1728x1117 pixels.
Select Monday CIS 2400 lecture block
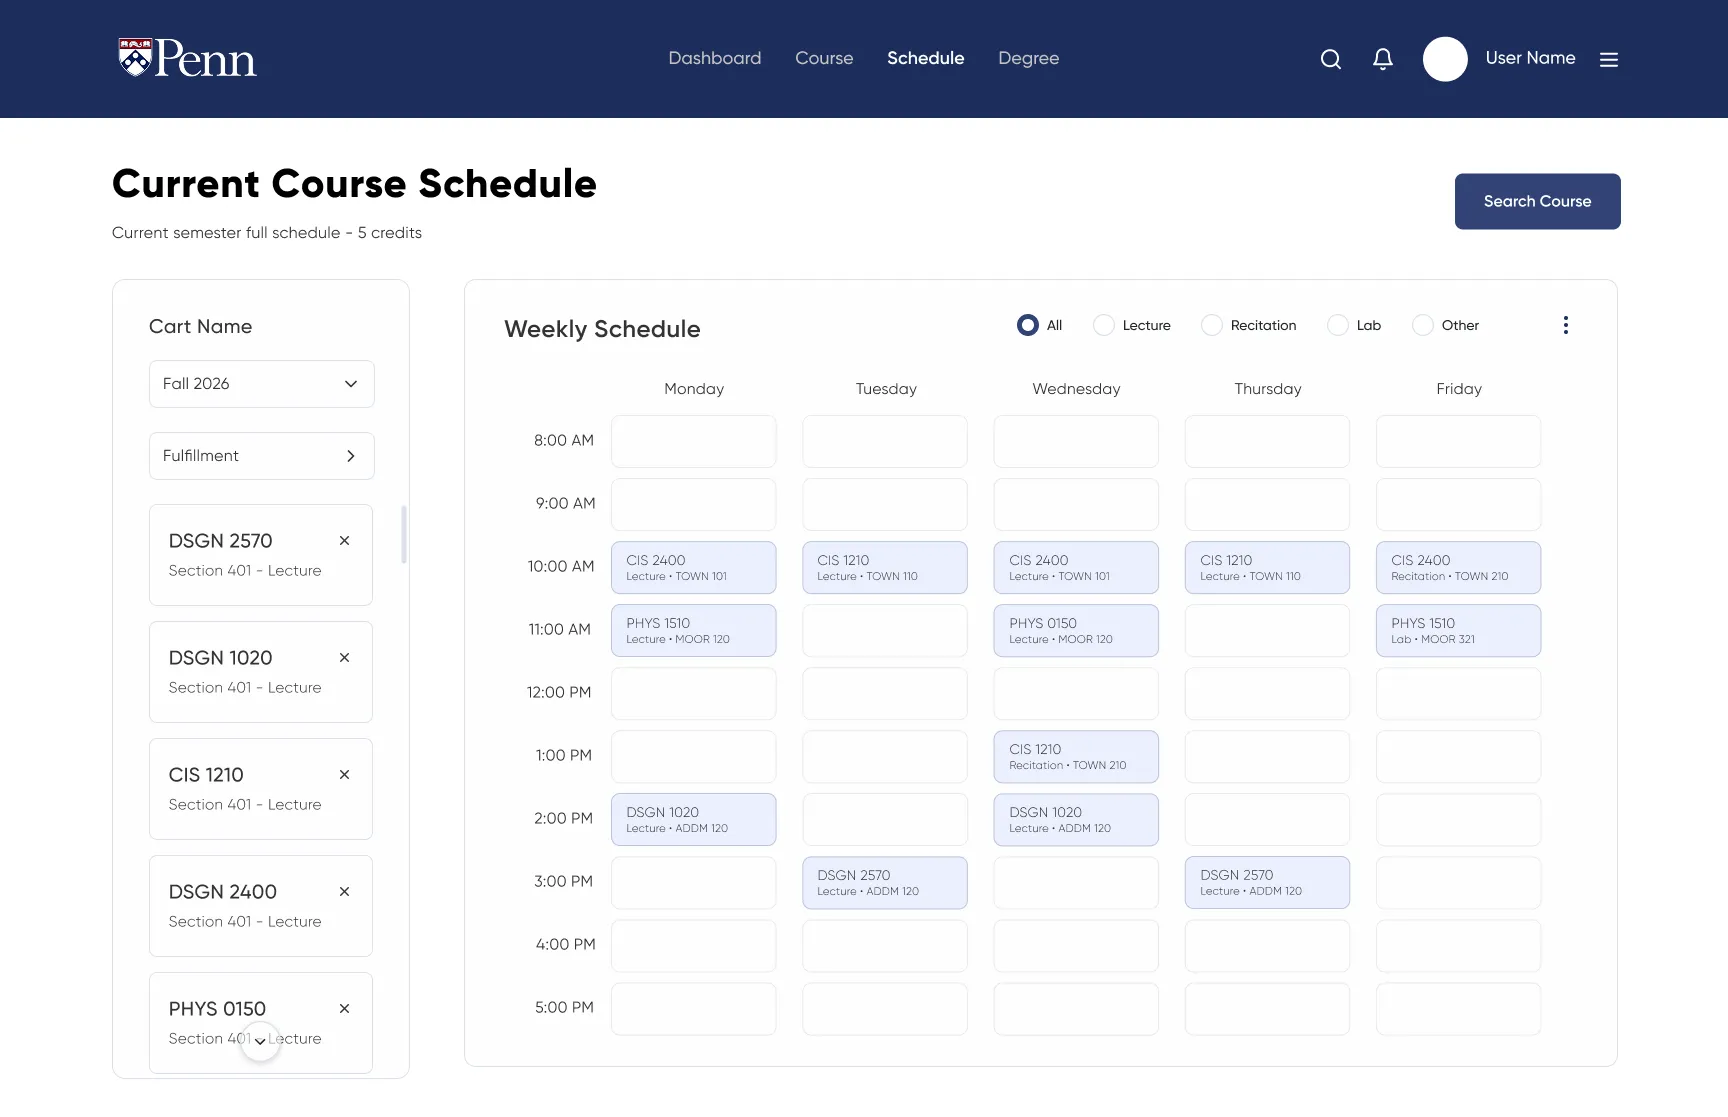click(x=694, y=567)
